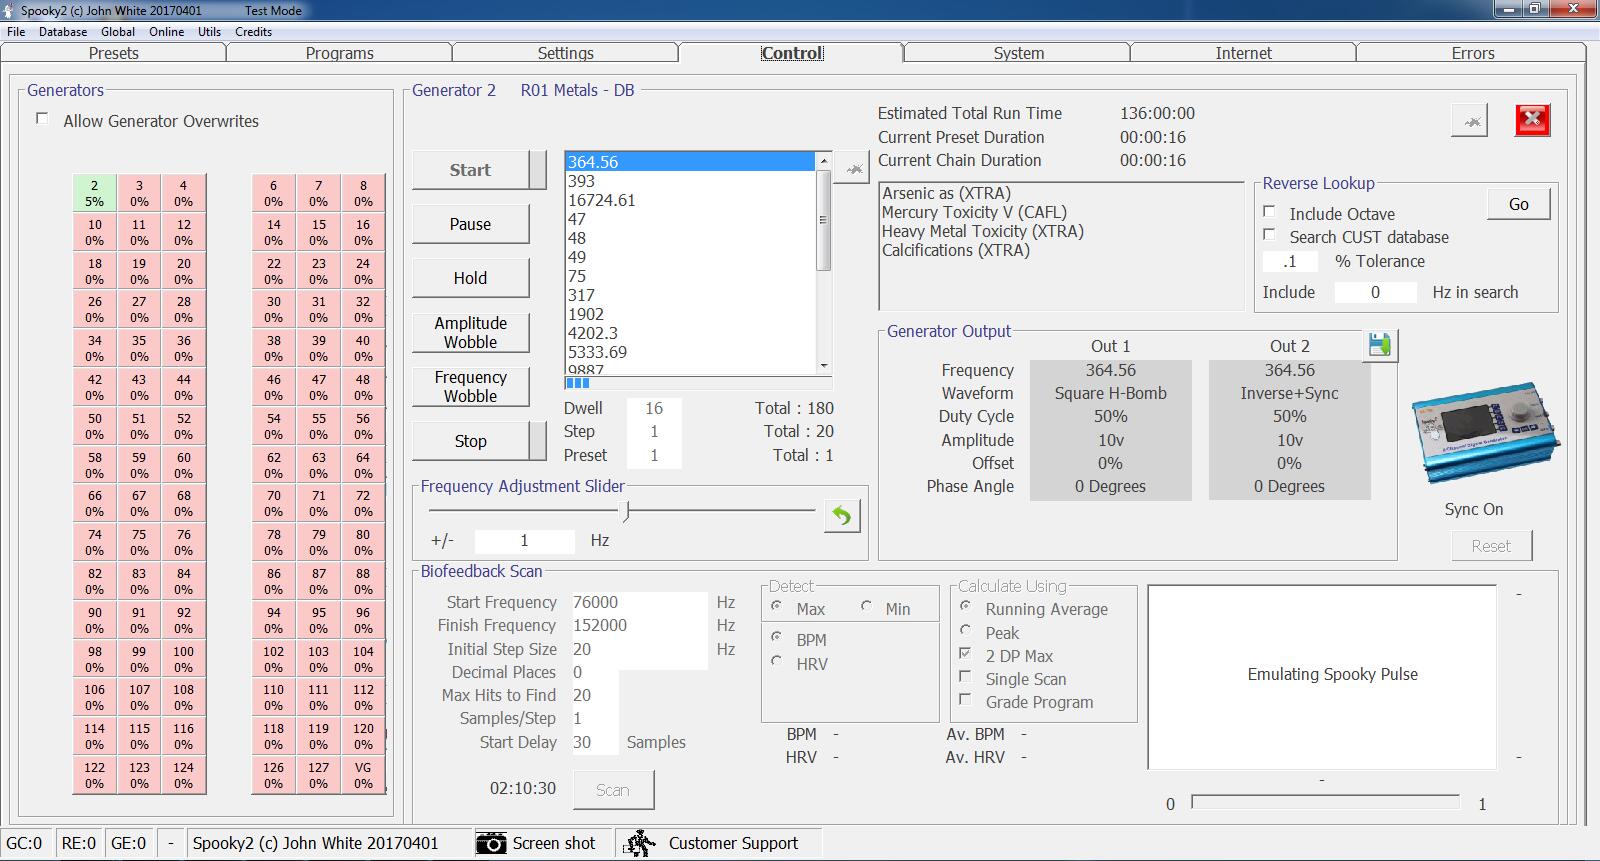Click the % Tolerance input field
Screen dimensions: 1600x861
click(1291, 262)
